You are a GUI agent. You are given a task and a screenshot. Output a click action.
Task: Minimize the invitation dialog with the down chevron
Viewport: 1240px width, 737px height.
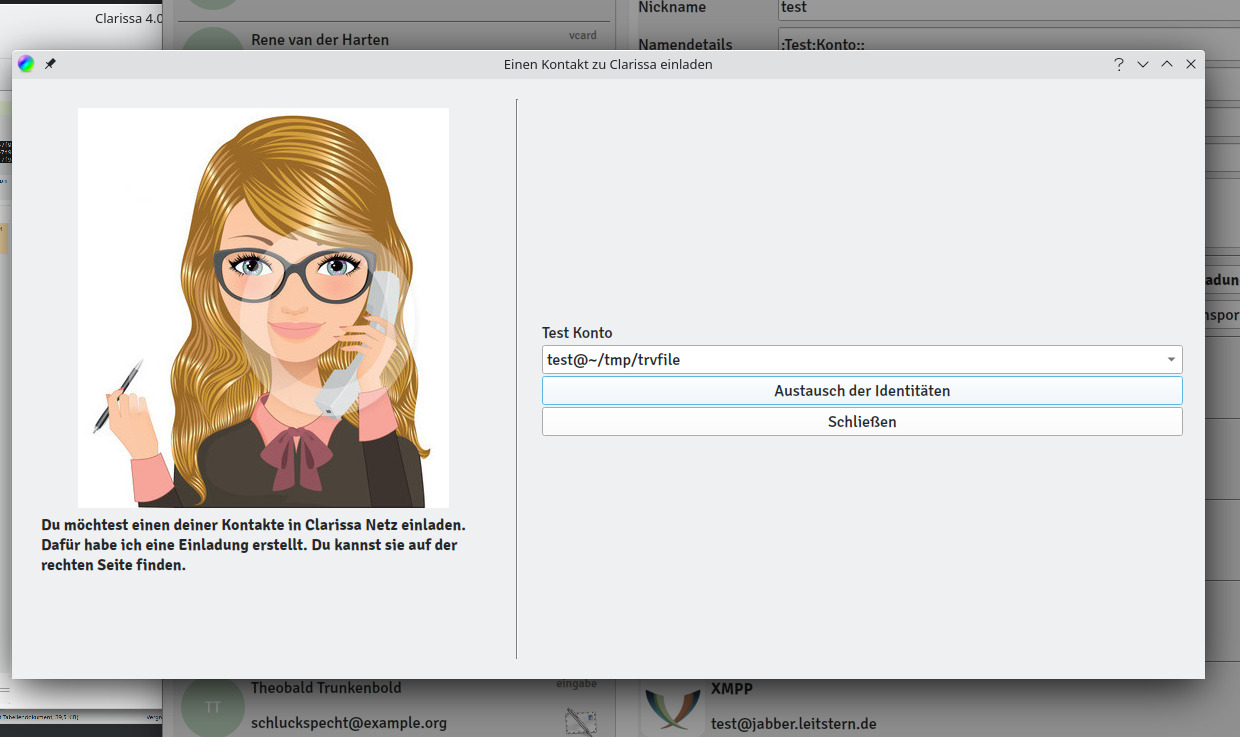tap(1143, 64)
